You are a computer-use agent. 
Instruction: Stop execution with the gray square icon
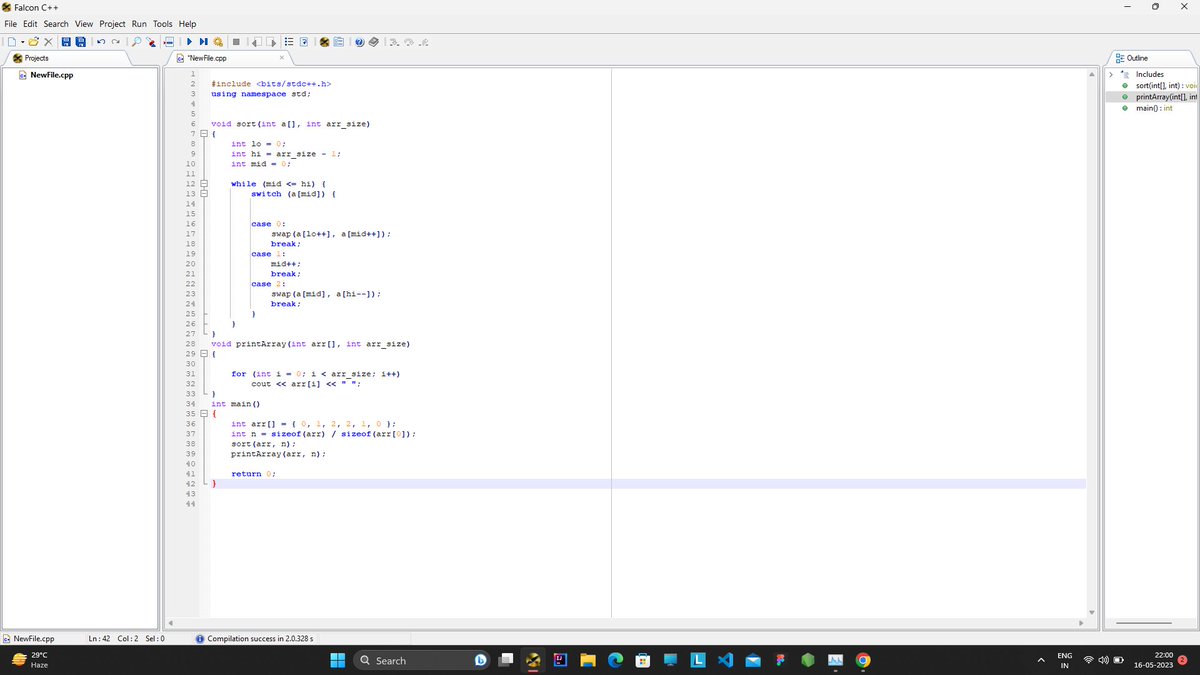[236, 42]
